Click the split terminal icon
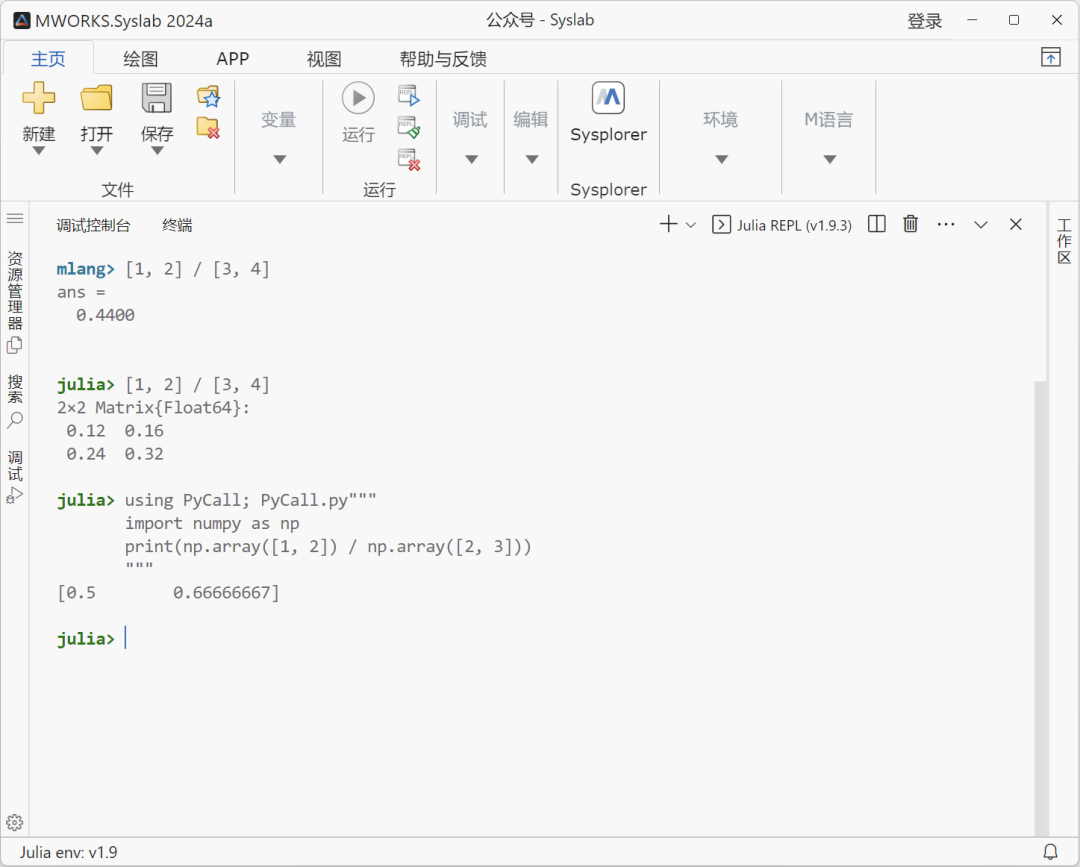This screenshot has height=867, width=1080. point(876,224)
